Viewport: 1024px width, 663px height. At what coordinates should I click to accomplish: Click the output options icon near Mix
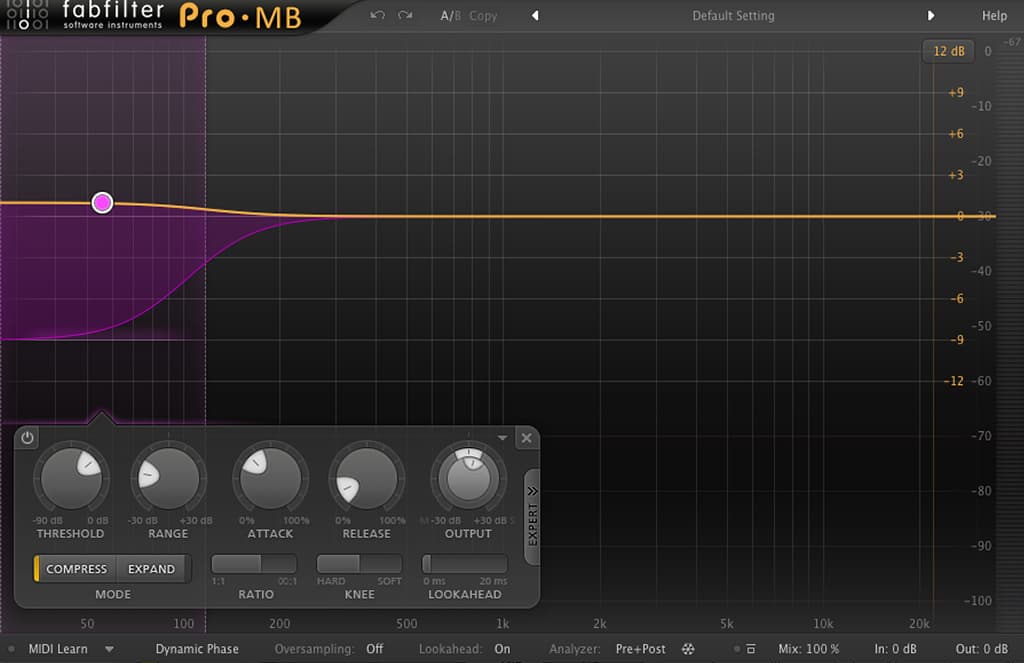click(750, 649)
